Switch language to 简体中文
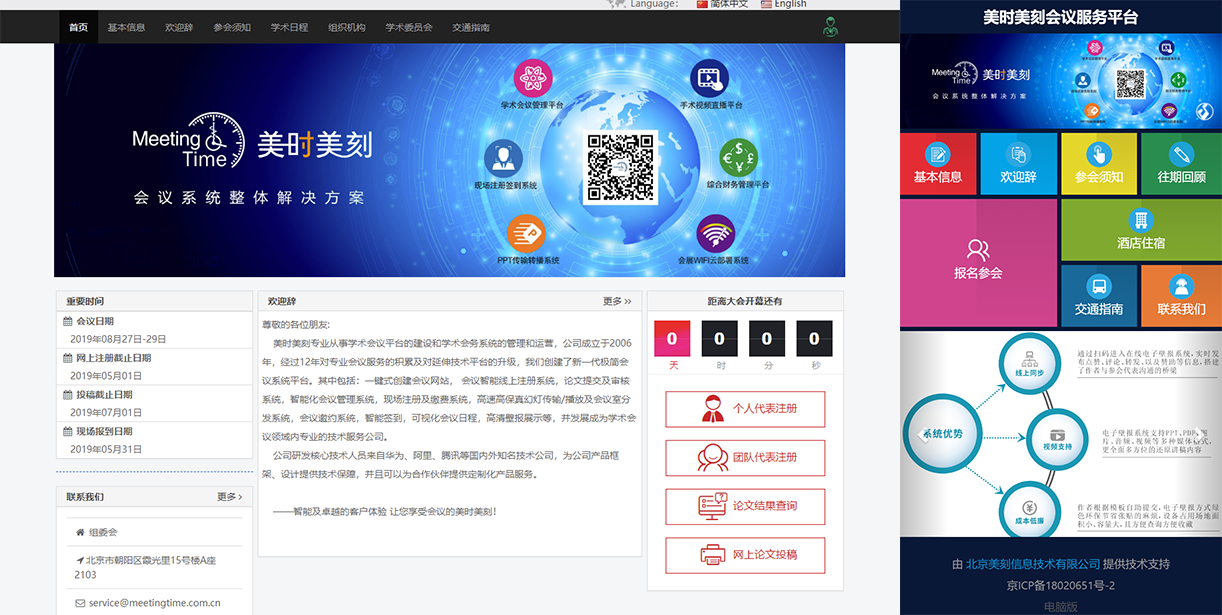1222x615 pixels. [723, 4]
